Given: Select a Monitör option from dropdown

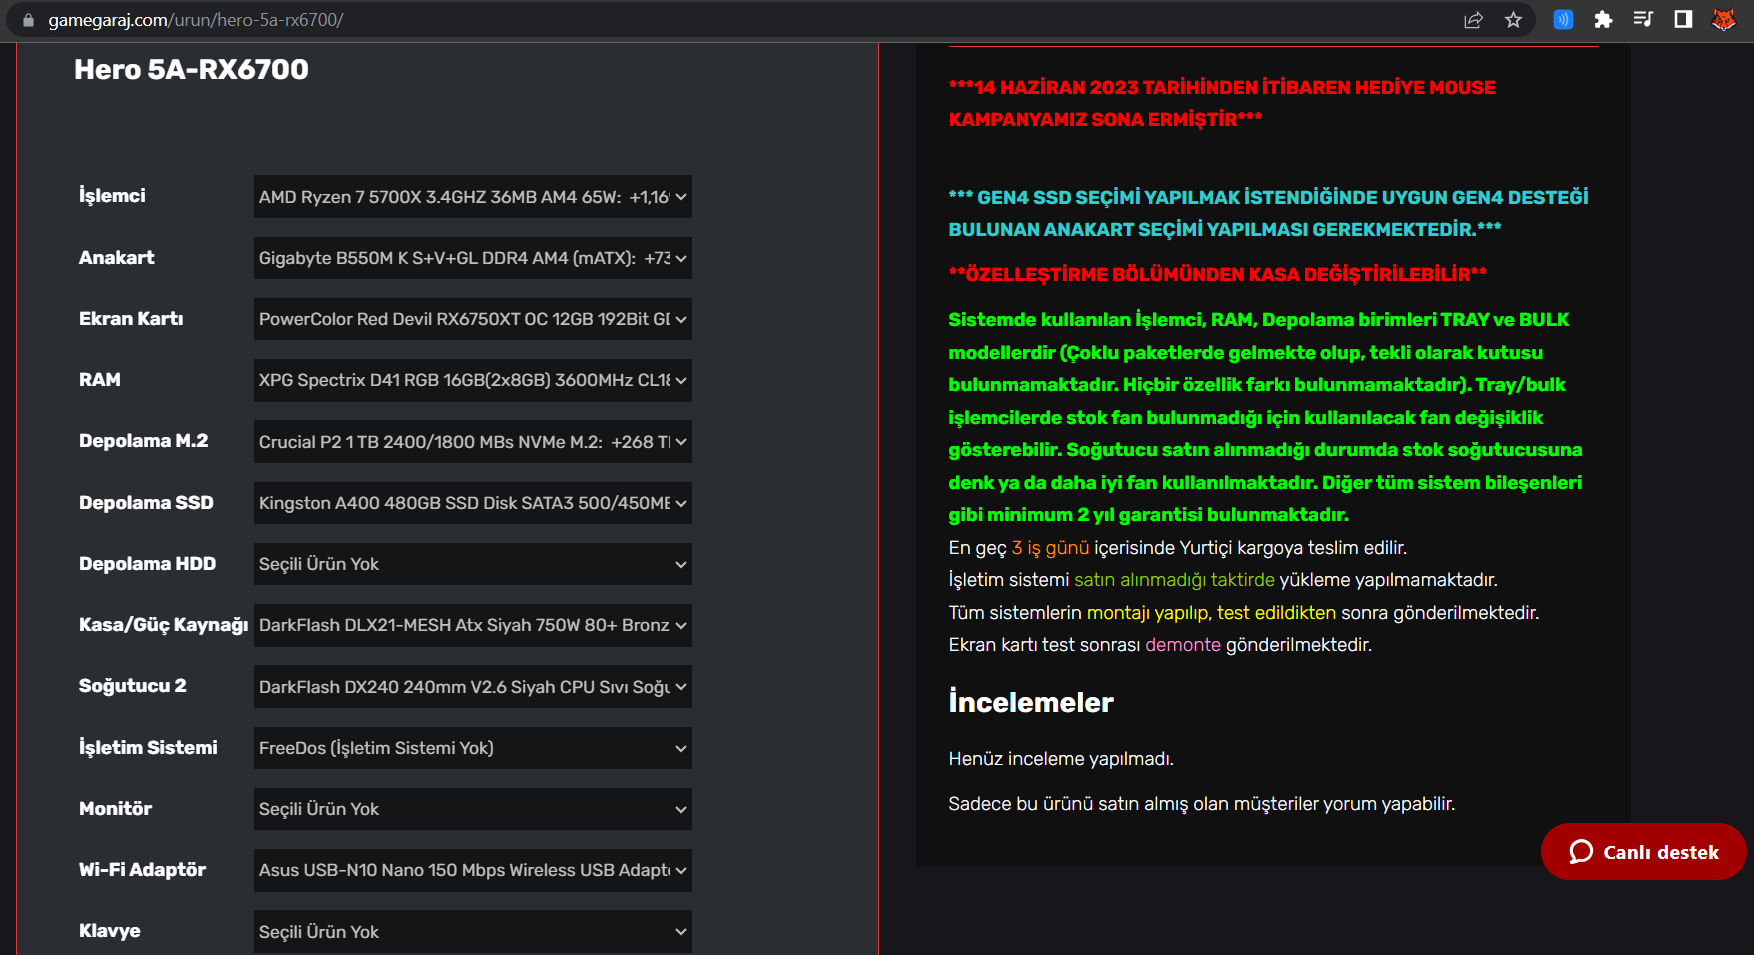Looking at the screenshot, I should click(473, 809).
